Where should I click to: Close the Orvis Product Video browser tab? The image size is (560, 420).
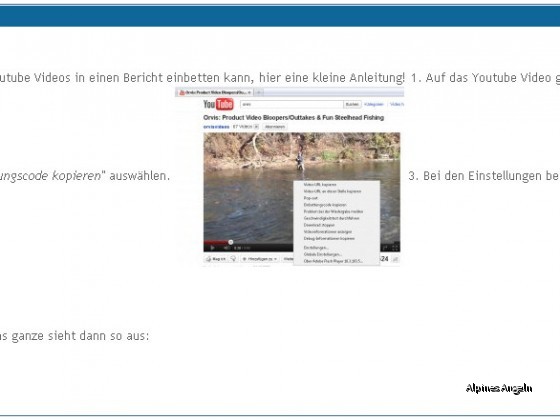pos(249,92)
